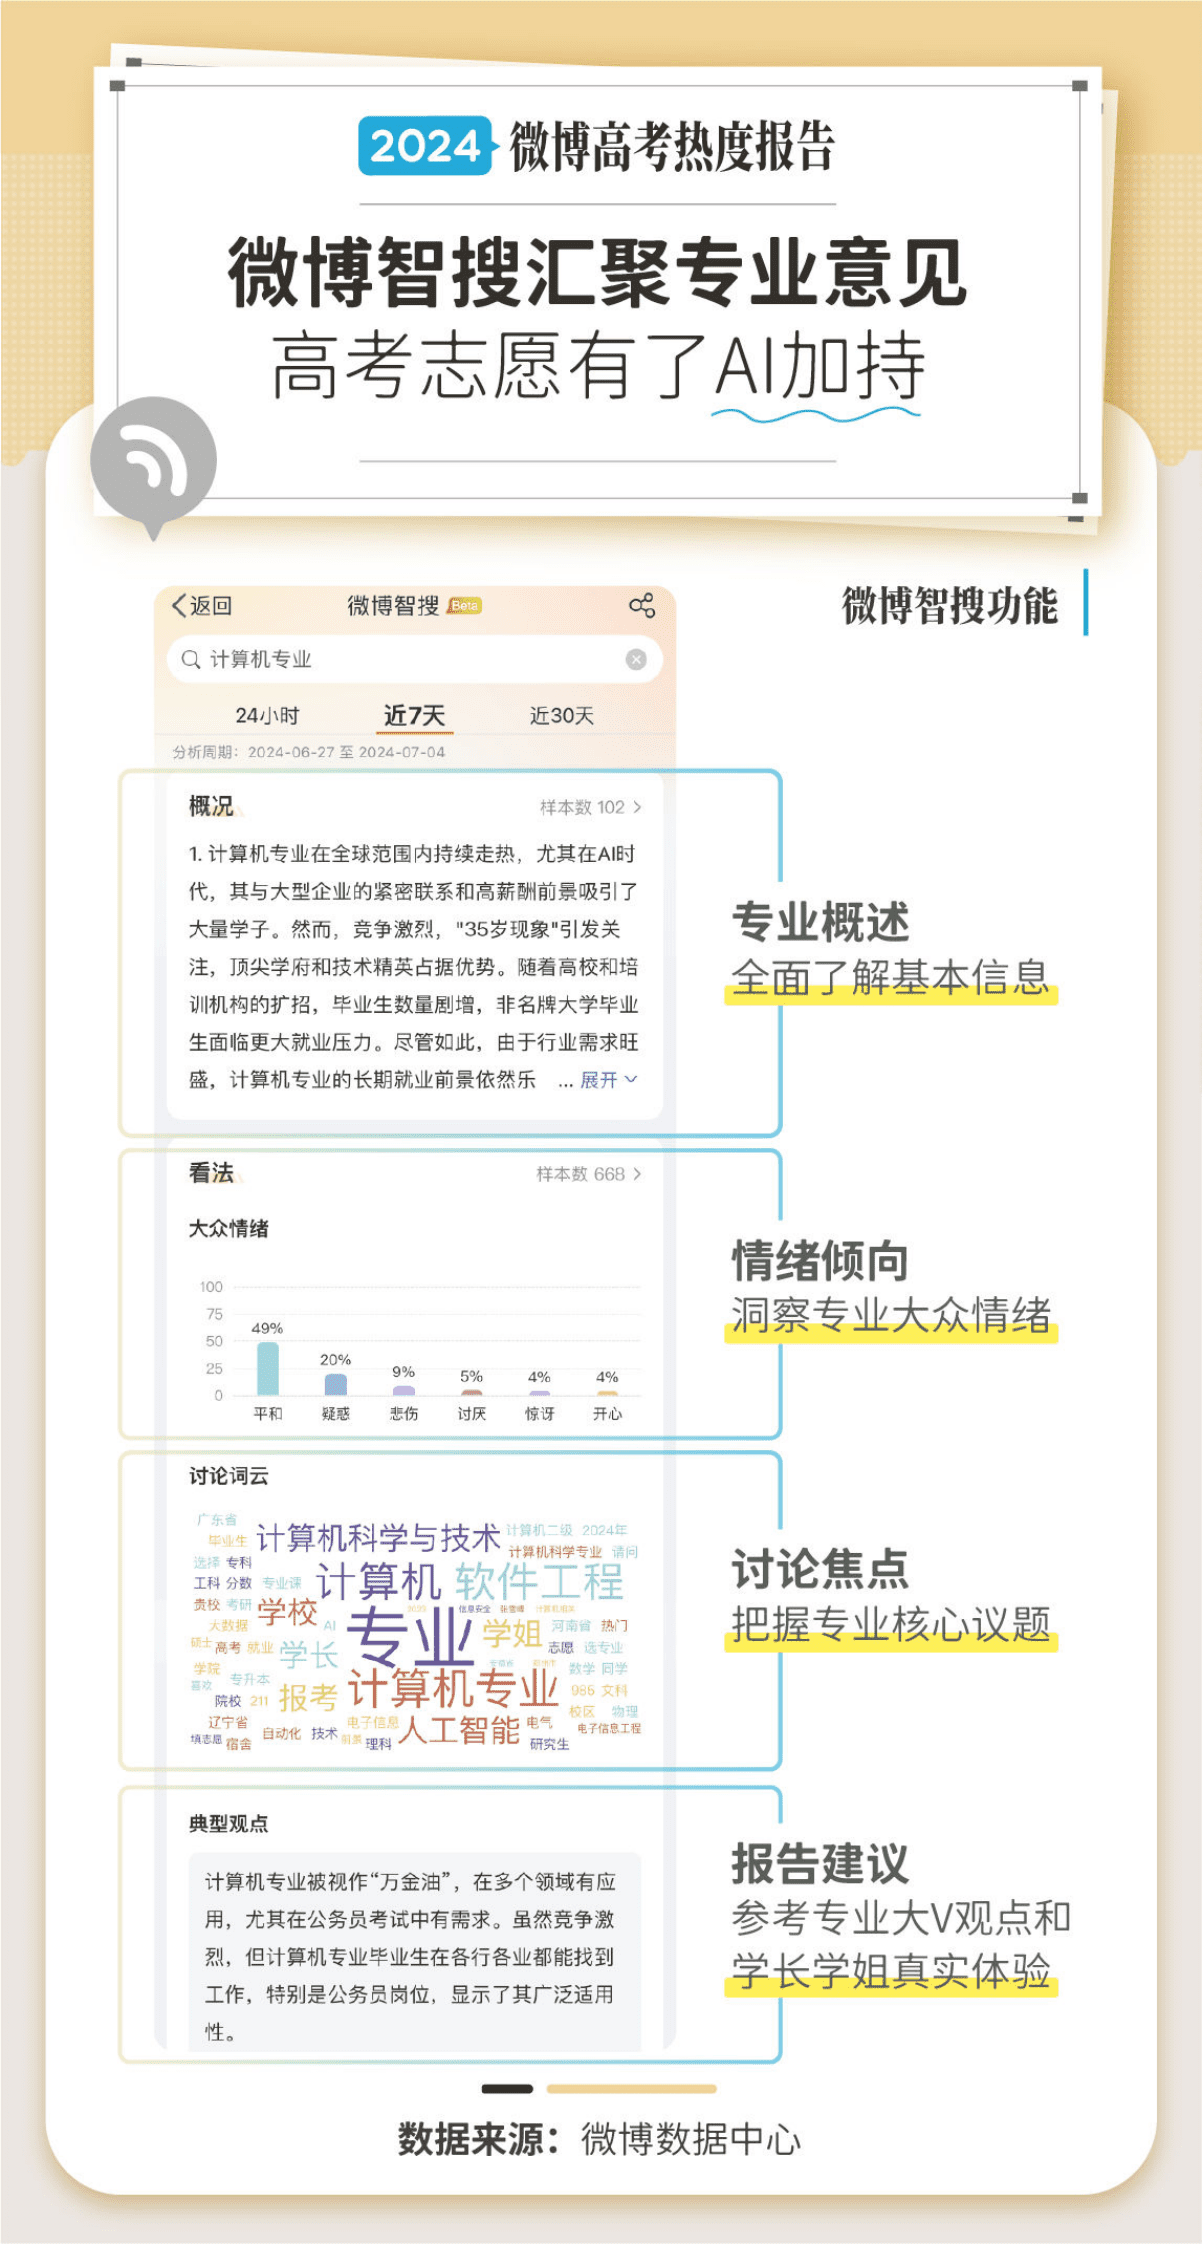This screenshot has height=2244, width=1202.
Task: Click the 报告建议 label
Action: coord(820,1863)
